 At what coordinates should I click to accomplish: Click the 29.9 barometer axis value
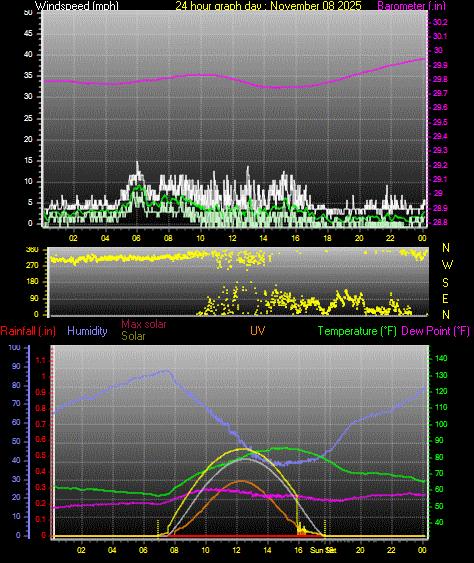(x=440, y=65)
